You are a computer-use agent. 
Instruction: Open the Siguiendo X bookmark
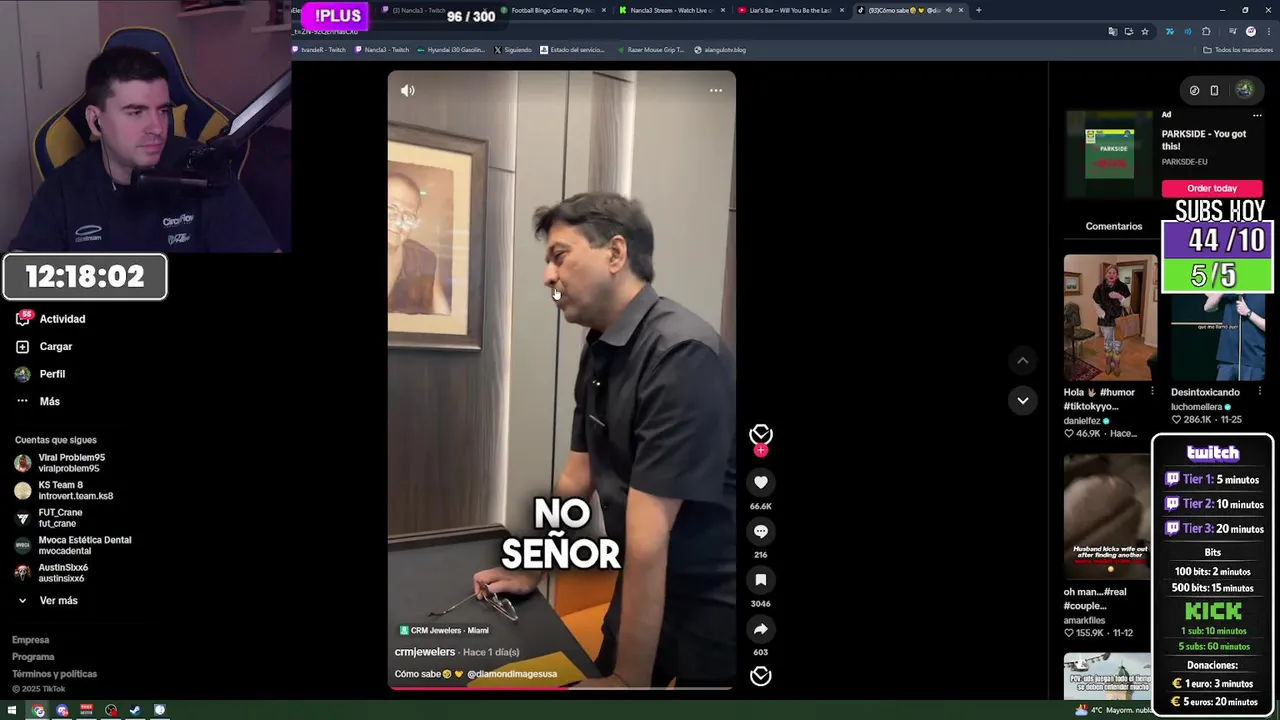point(512,50)
